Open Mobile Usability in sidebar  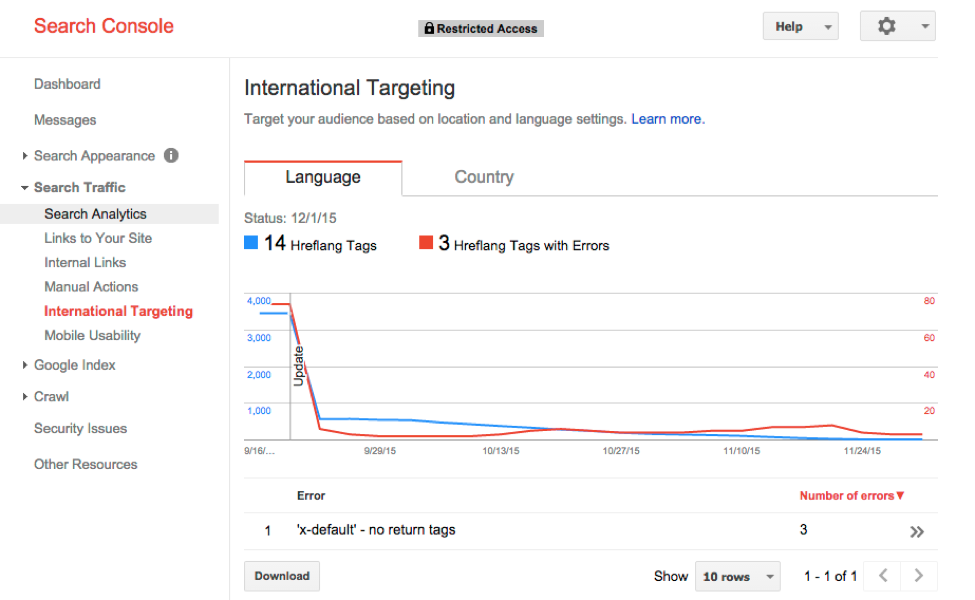[92, 335]
